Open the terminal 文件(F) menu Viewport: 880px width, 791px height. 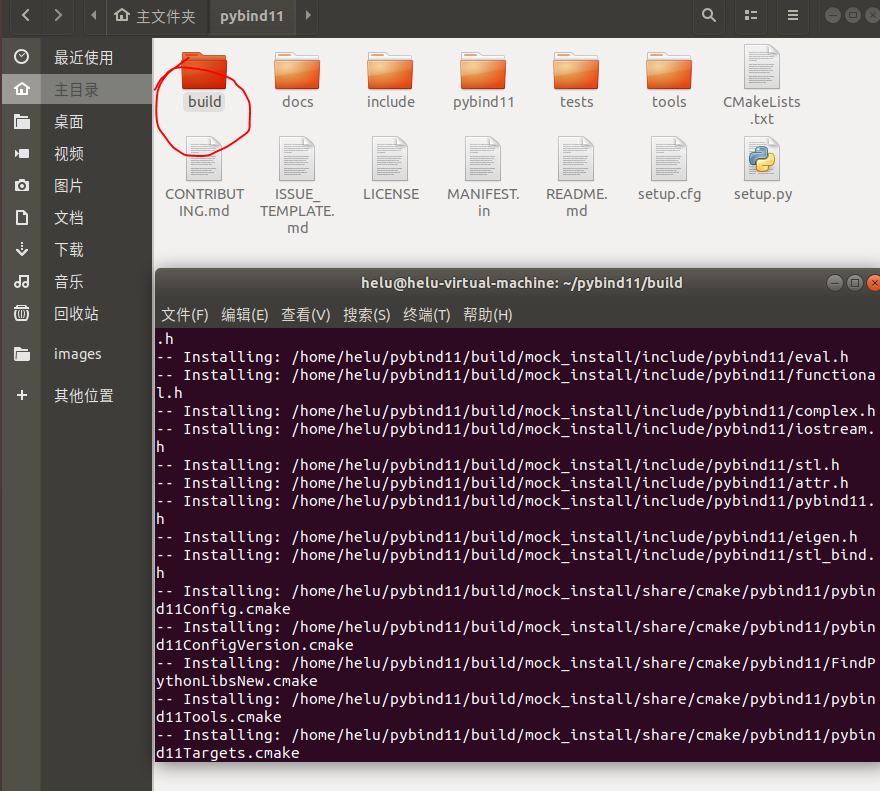[185, 315]
